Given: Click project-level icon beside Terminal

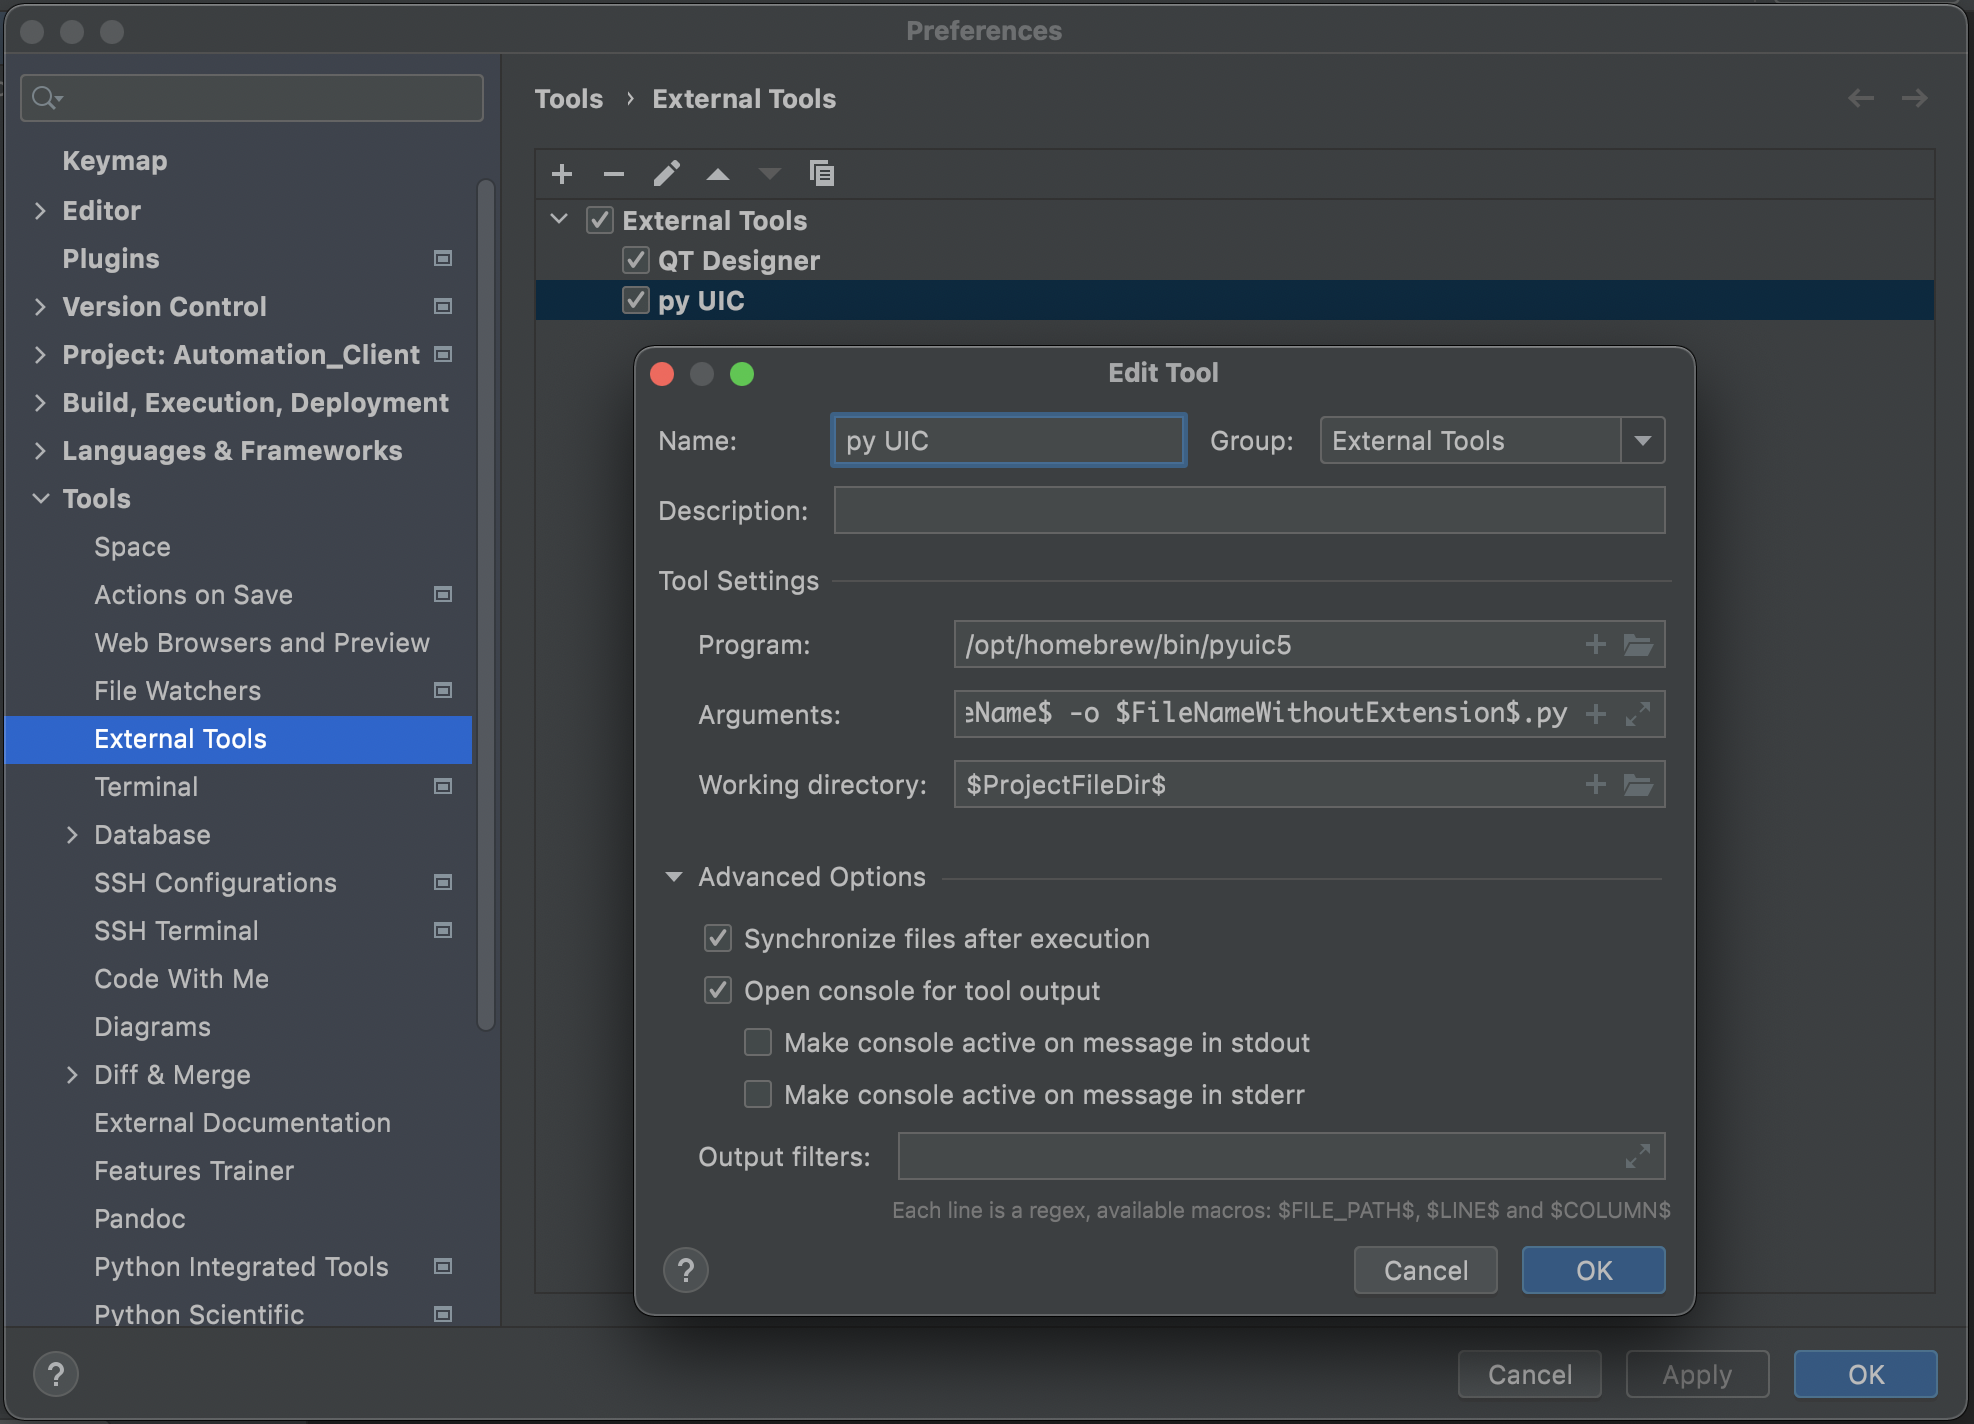Looking at the screenshot, I should [x=443, y=786].
